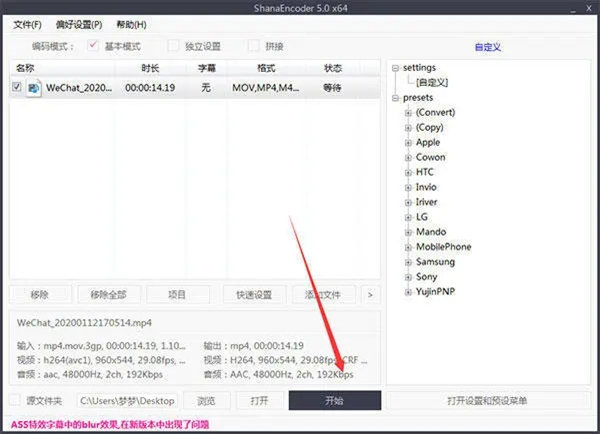Select the [自定义] tree item under settings
Image resolution: width=600 pixels, height=434 pixels.
(x=433, y=83)
